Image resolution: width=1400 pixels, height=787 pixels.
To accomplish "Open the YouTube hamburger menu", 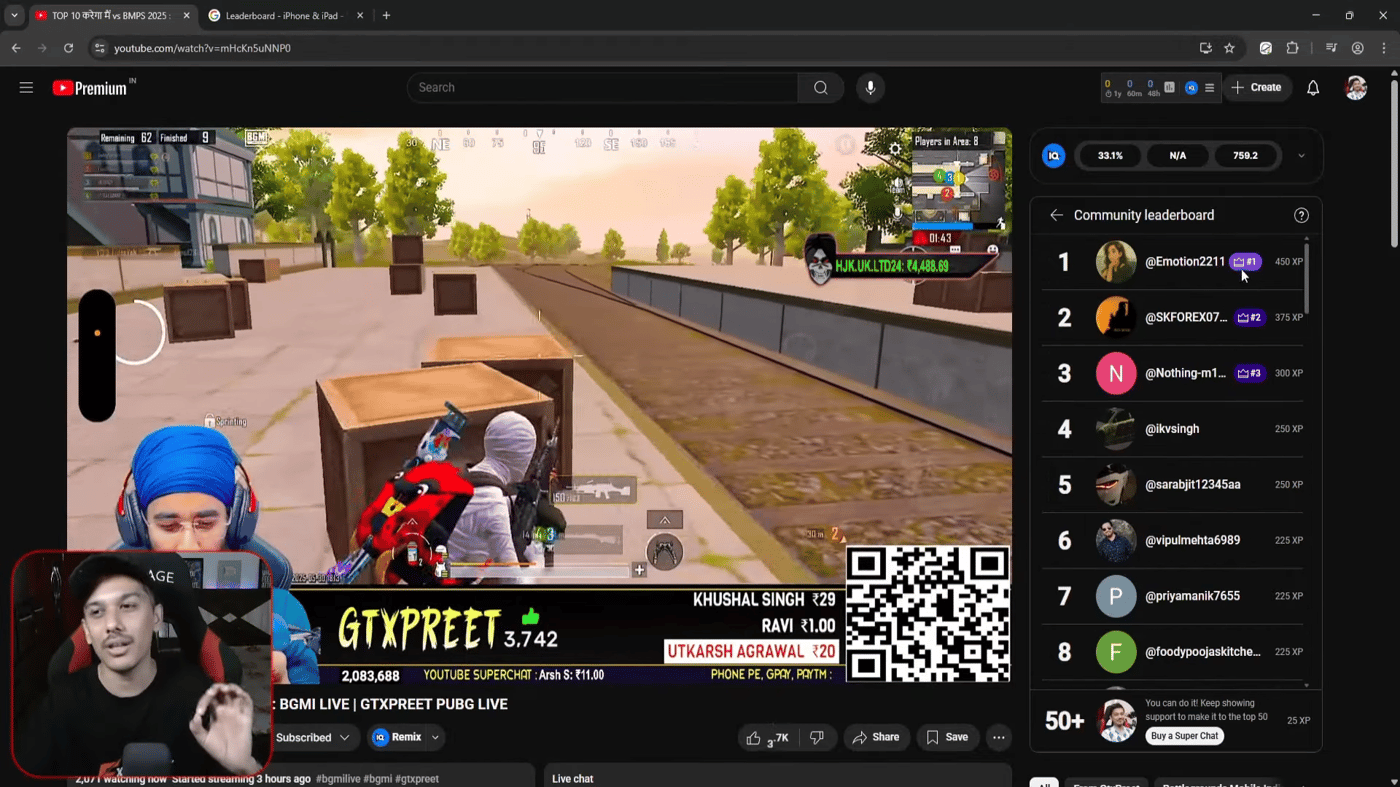I will tap(26, 87).
